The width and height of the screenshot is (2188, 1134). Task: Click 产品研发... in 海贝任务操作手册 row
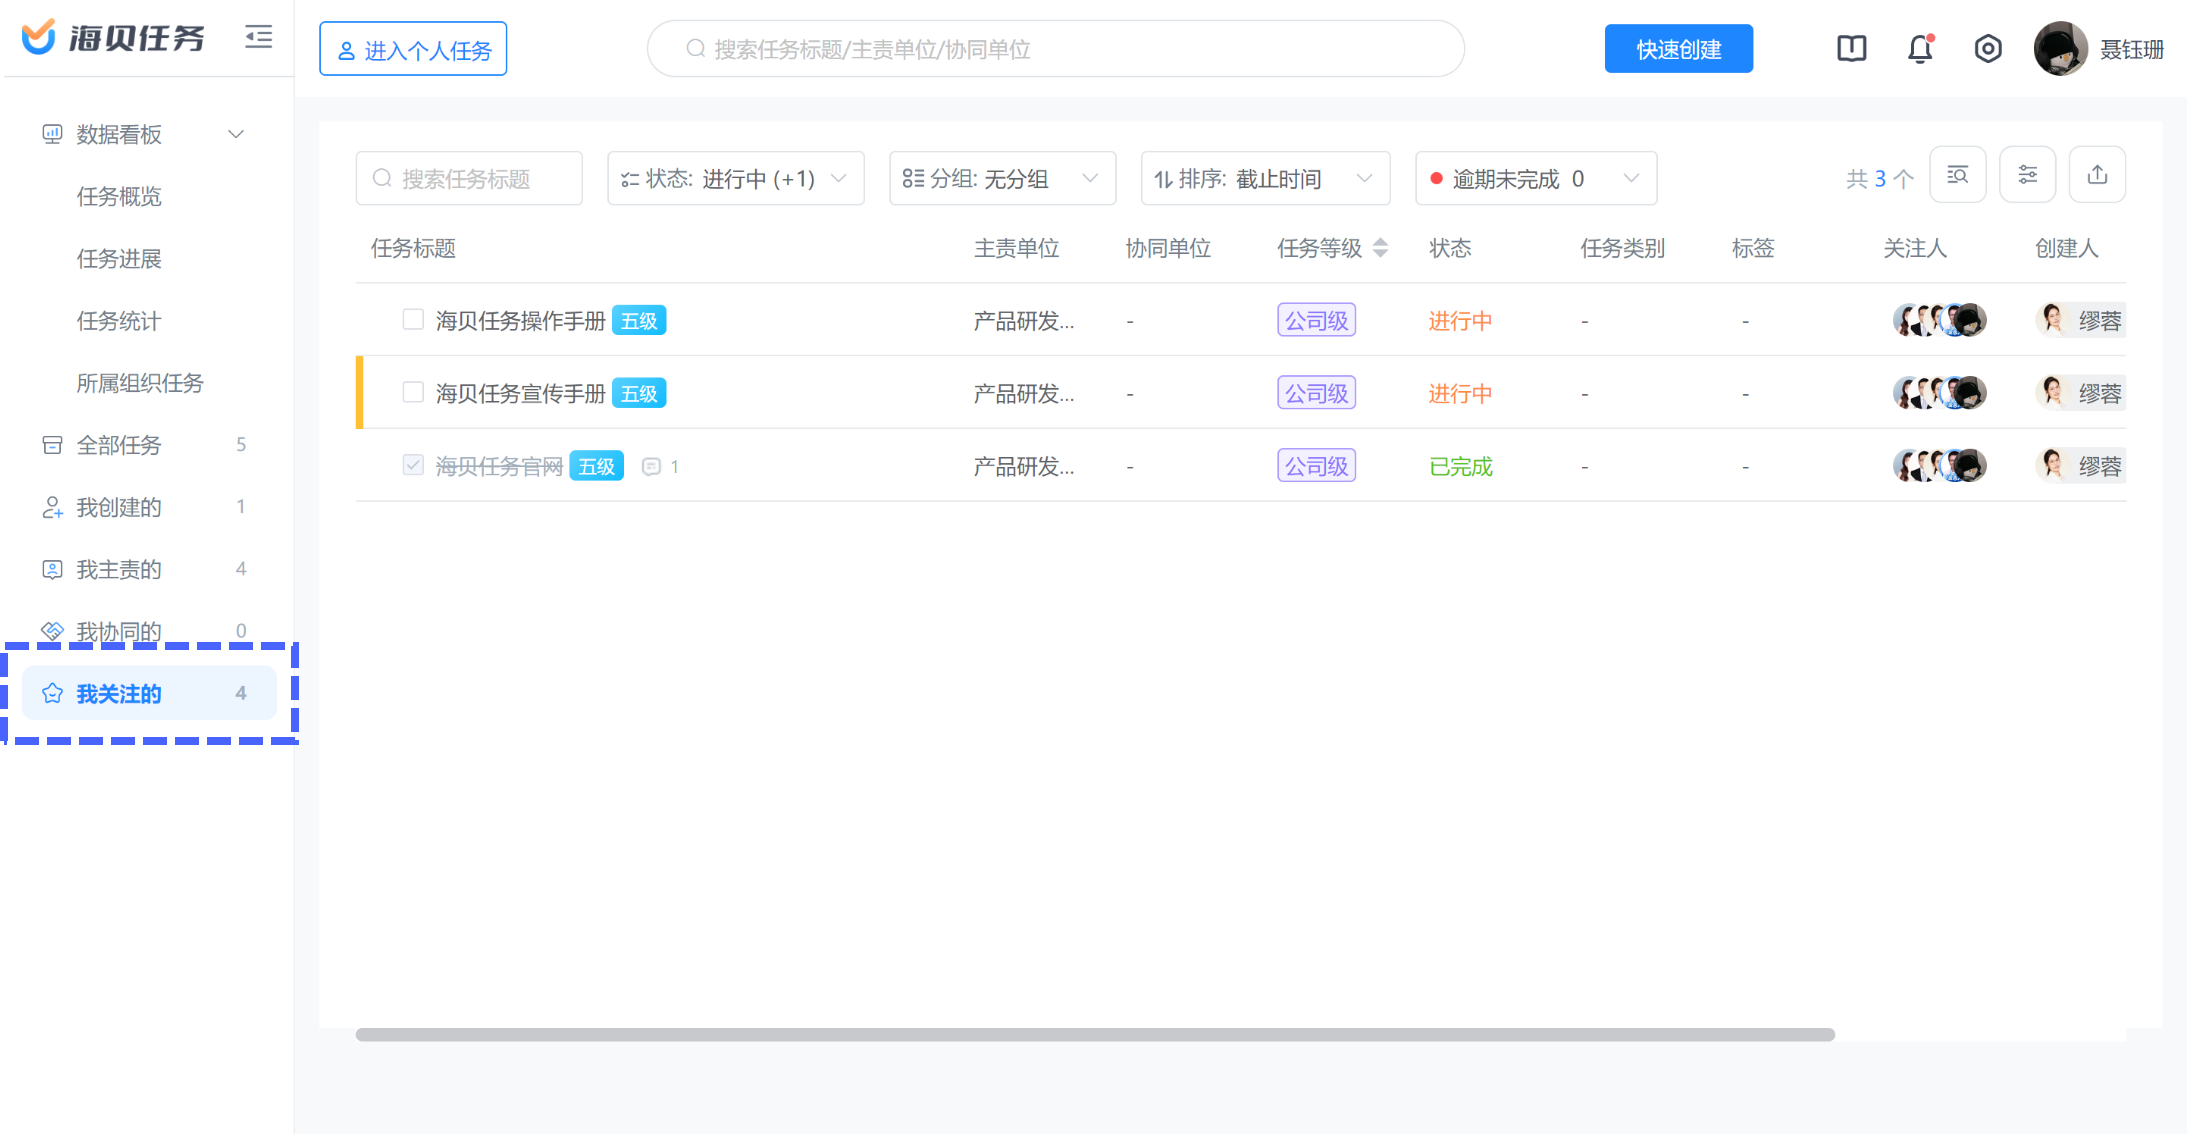pos(1024,320)
